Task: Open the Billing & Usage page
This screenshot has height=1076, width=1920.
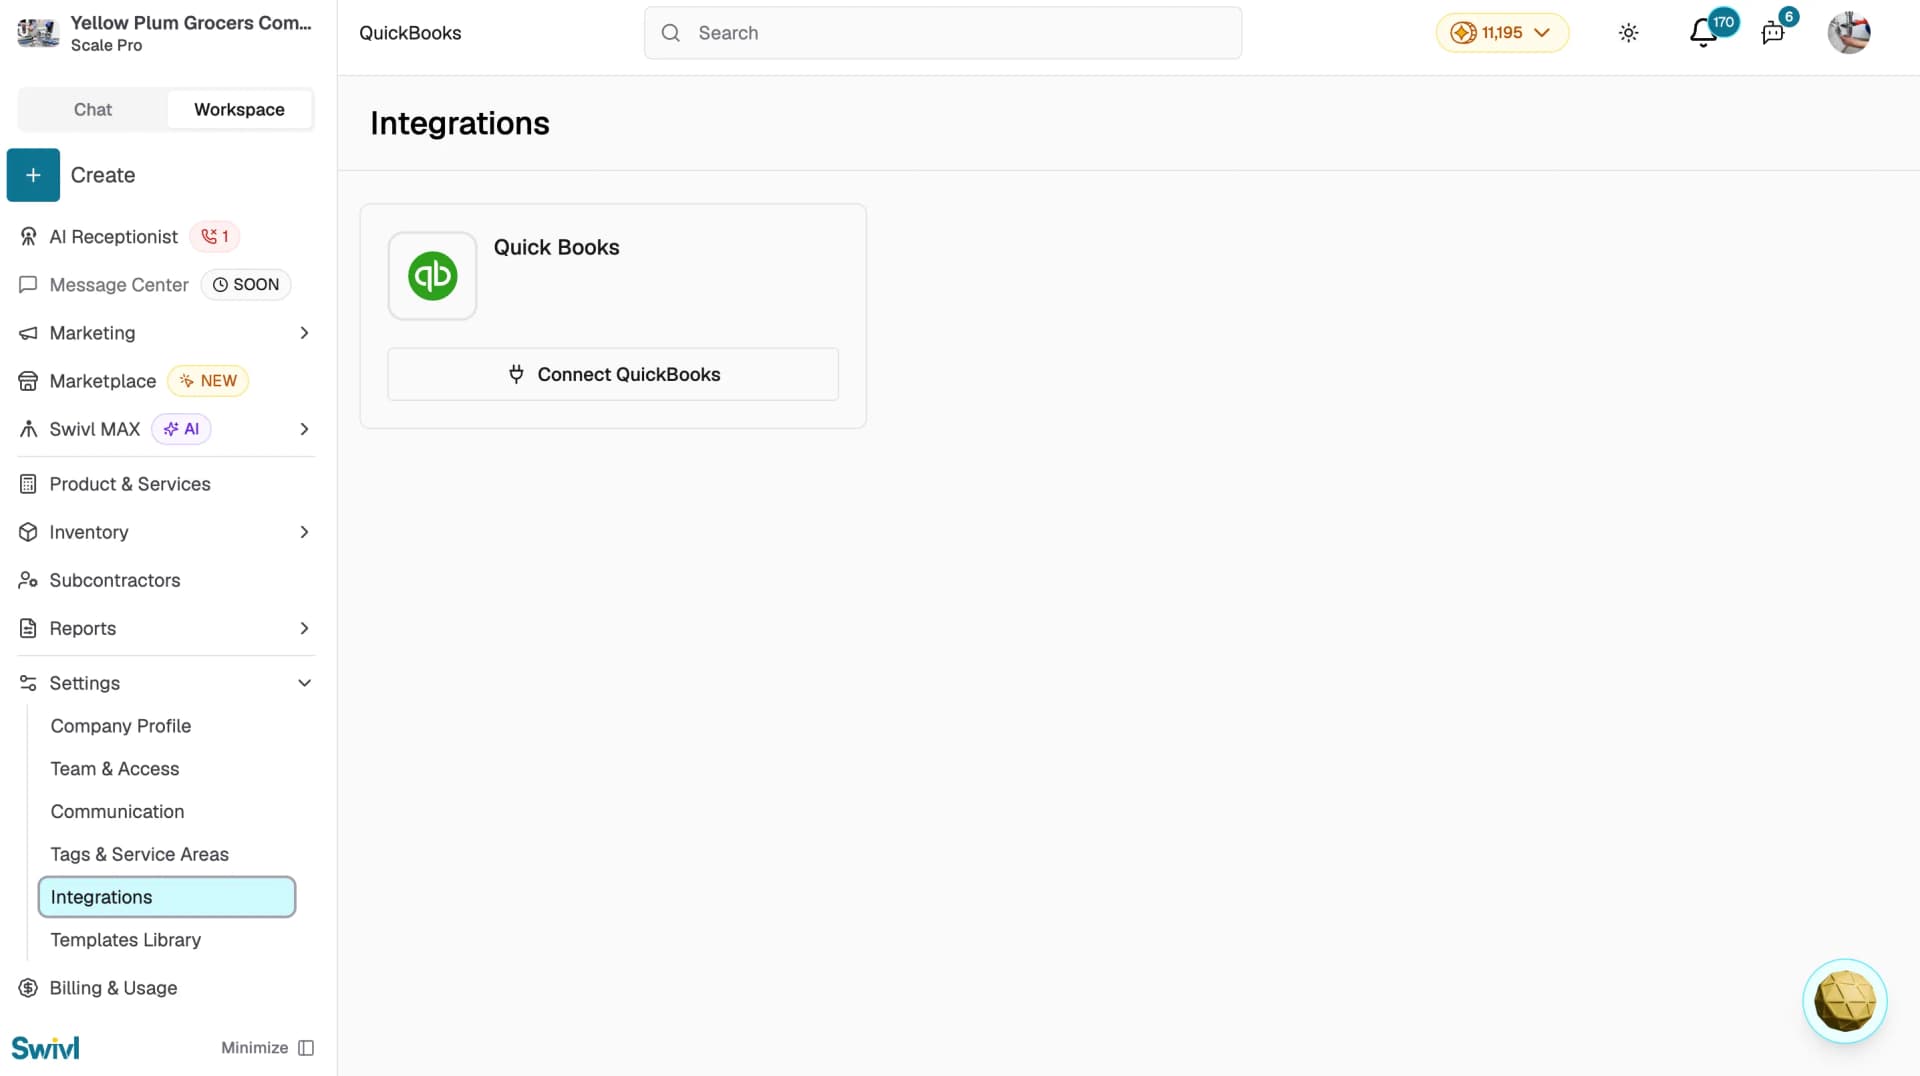Action: point(114,988)
